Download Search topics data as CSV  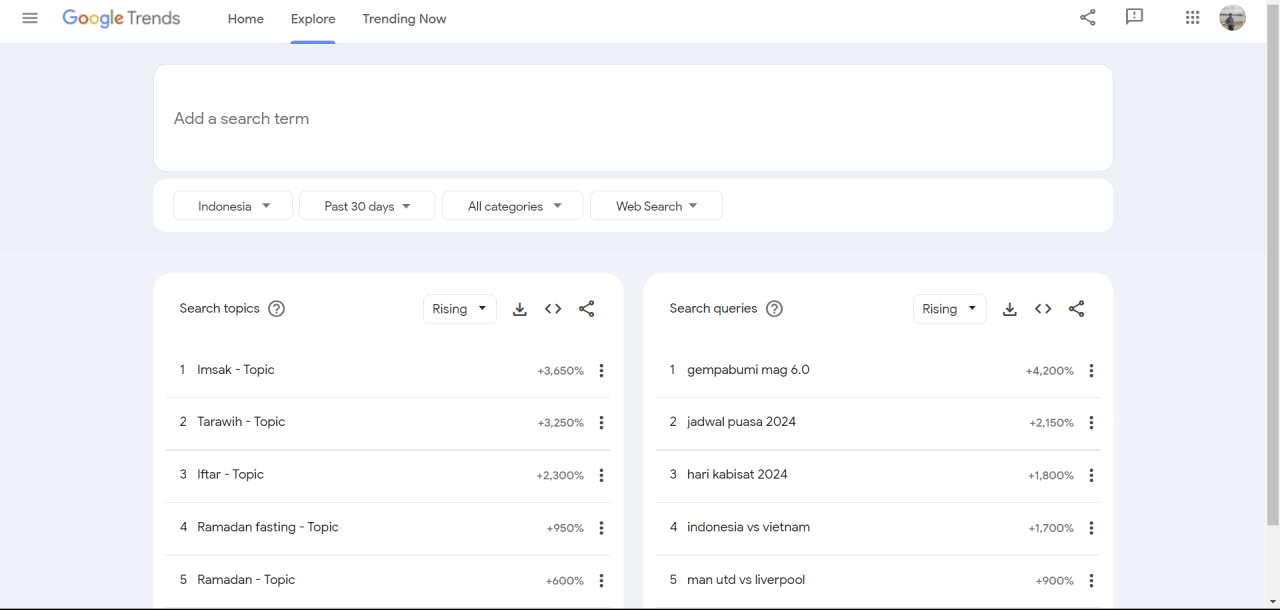tap(520, 309)
